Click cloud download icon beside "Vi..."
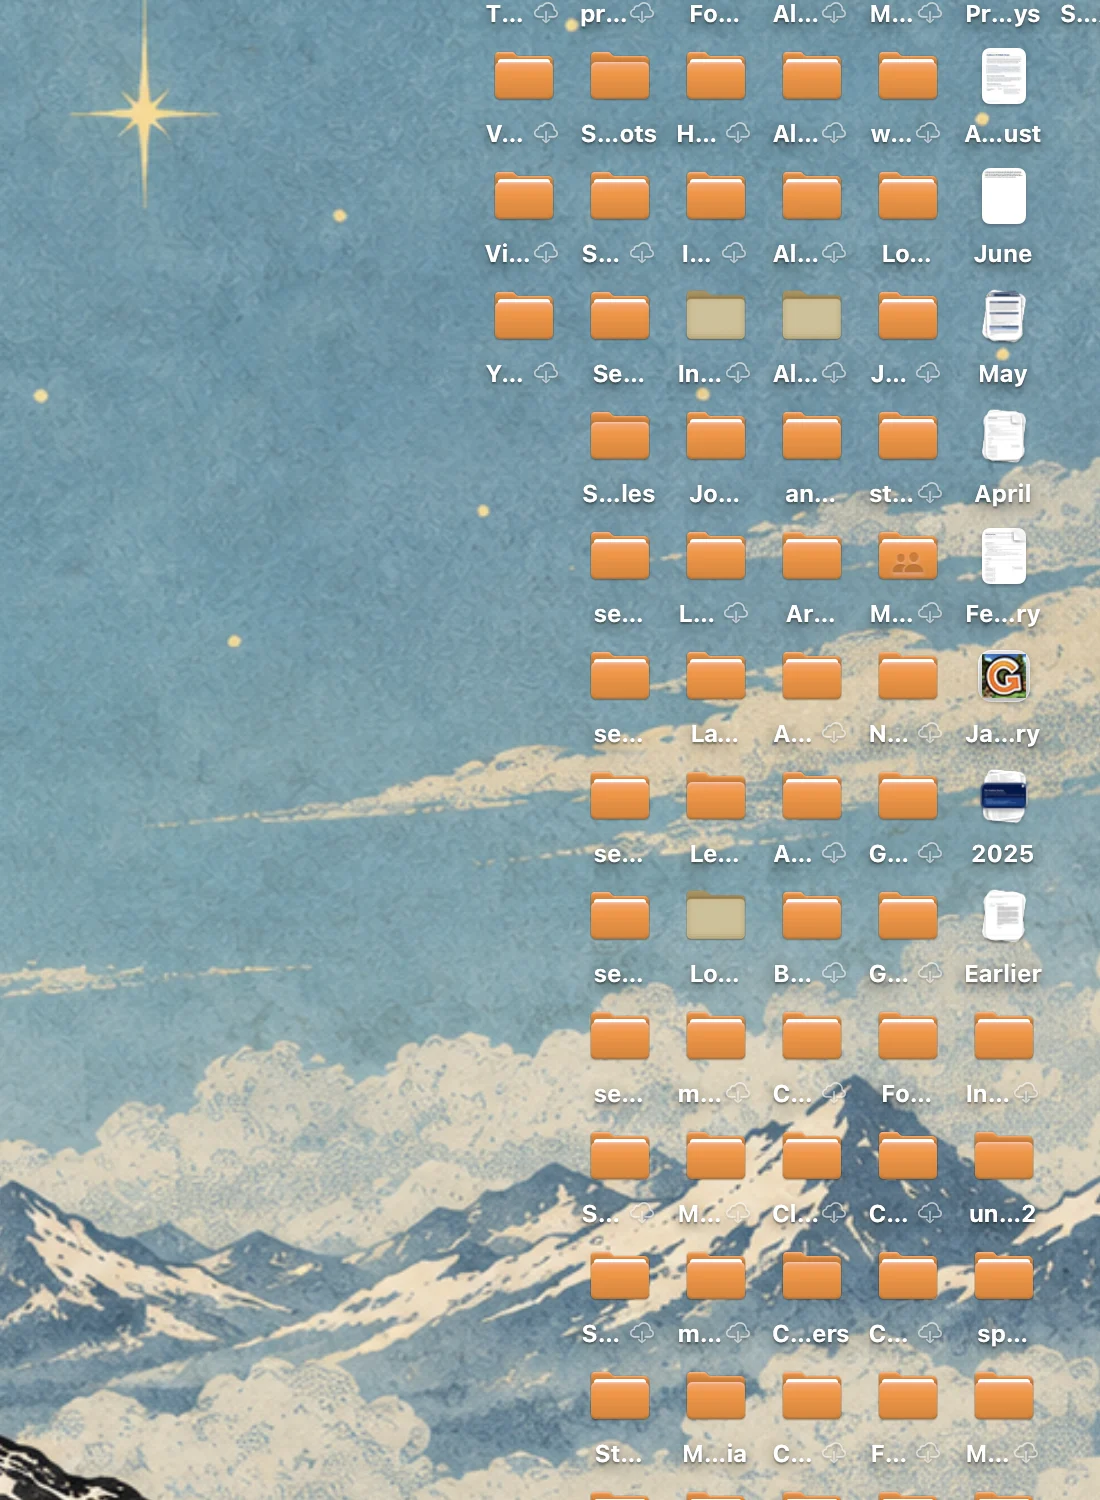This screenshot has width=1100, height=1500. pyautogui.click(x=546, y=252)
